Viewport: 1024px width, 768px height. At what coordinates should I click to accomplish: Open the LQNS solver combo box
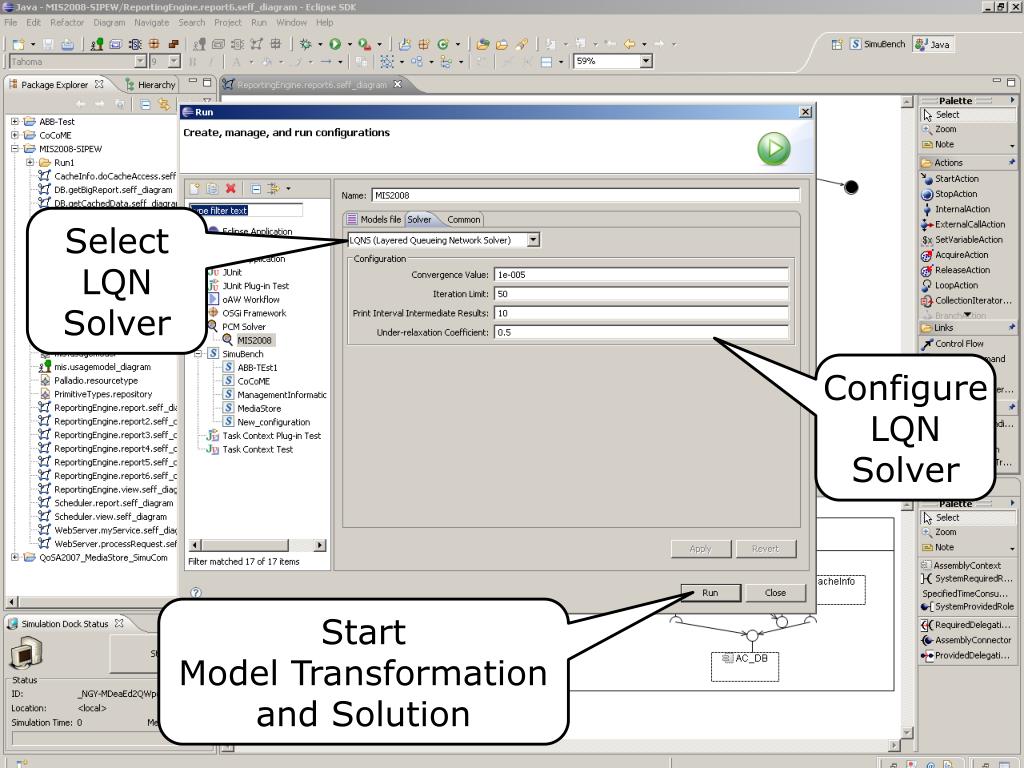[534, 240]
